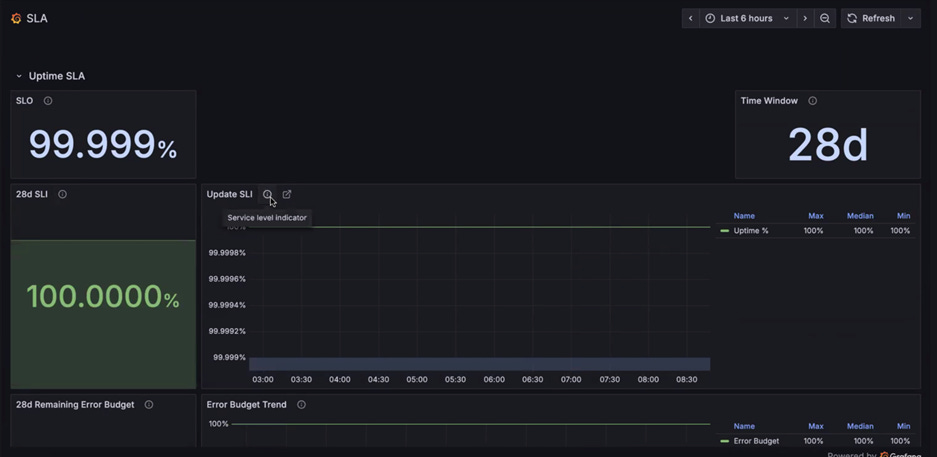Click the Uptime % series color swatch
Screen dimensions: 937x457
click(x=725, y=231)
